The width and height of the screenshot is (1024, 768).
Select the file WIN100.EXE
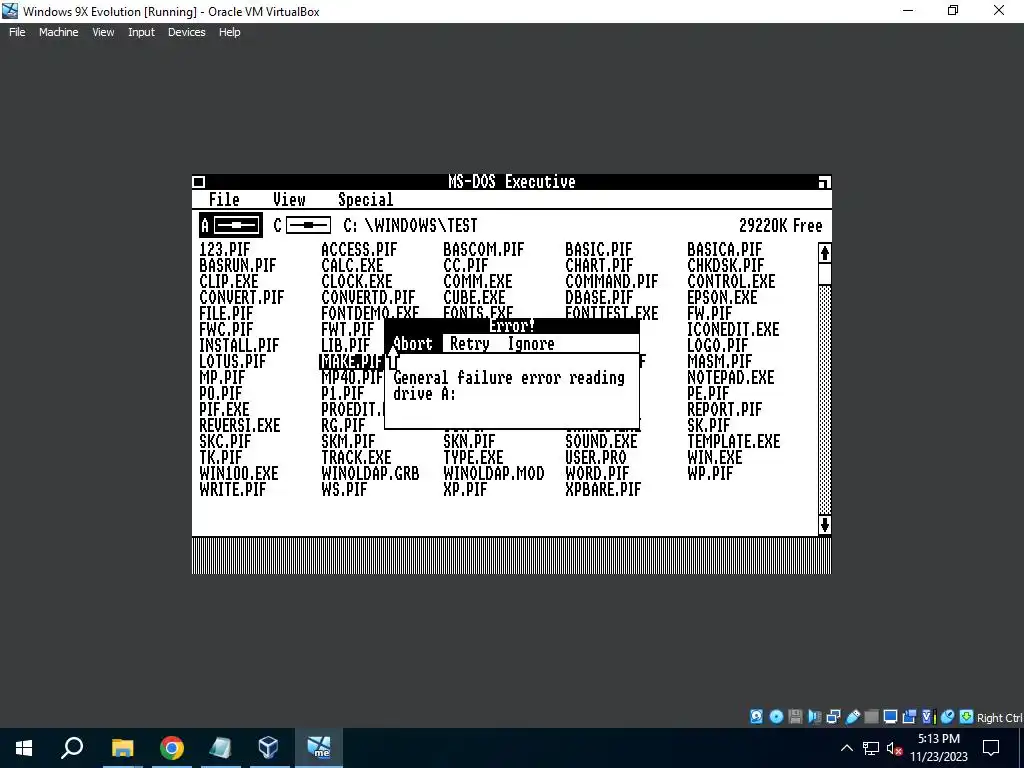[x=238, y=473]
